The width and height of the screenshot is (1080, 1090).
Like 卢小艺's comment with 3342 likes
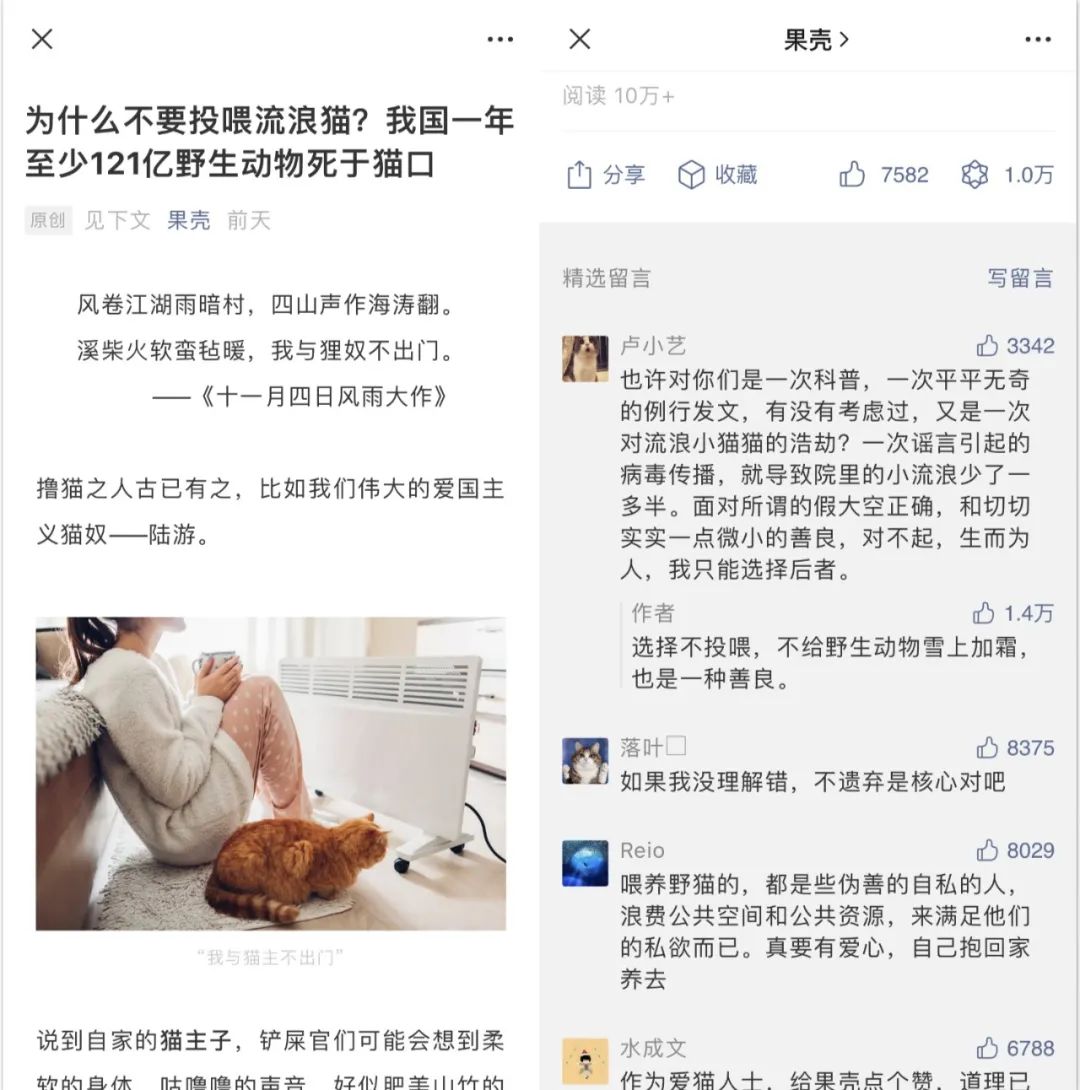(x=987, y=345)
